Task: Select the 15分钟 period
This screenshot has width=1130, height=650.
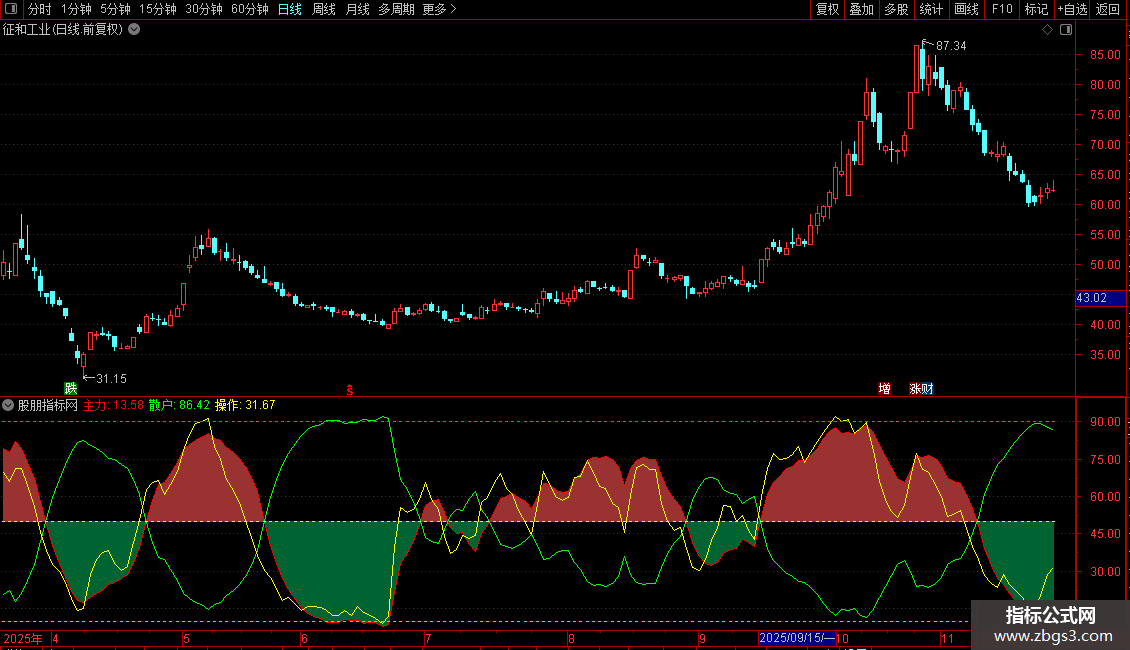Action: point(158,9)
